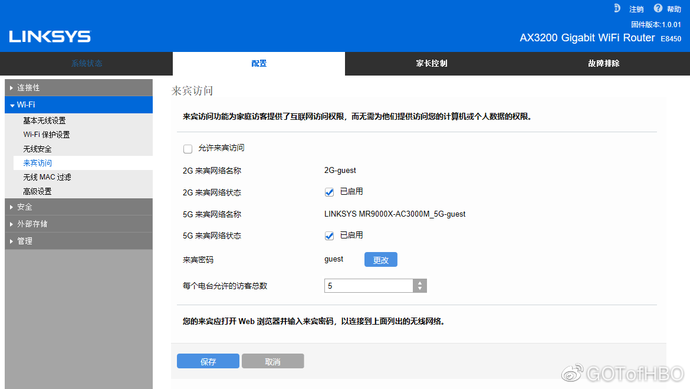Expand the 外部存储 sidebar section
The image size is (690, 389).
point(79,224)
